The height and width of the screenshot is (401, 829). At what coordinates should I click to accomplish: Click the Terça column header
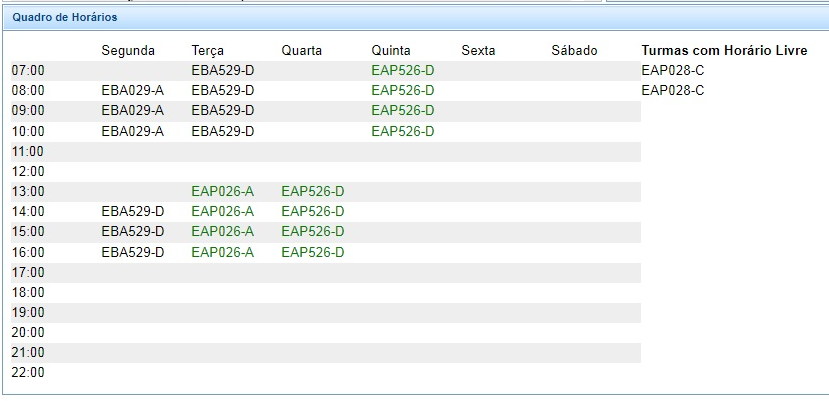coord(208,50)
